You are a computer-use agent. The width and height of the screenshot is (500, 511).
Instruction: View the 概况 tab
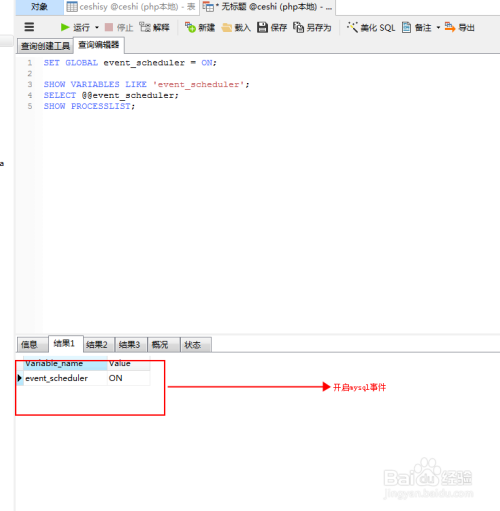[164, 344]
